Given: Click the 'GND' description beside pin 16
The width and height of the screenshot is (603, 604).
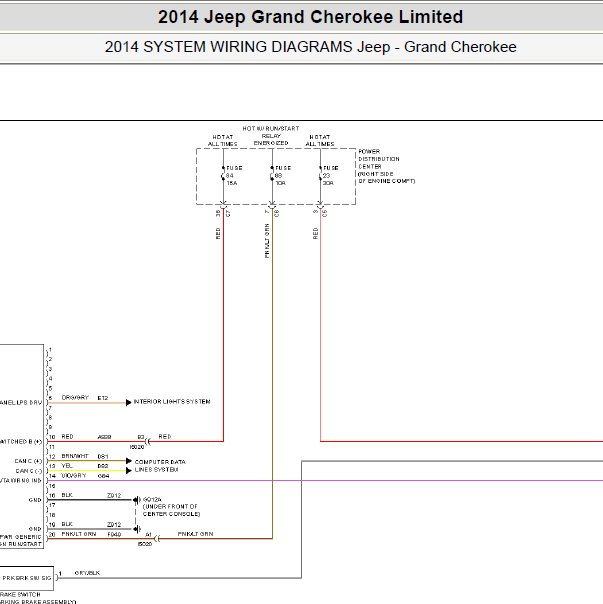Looking at the screenshot, I should (35, 500).
